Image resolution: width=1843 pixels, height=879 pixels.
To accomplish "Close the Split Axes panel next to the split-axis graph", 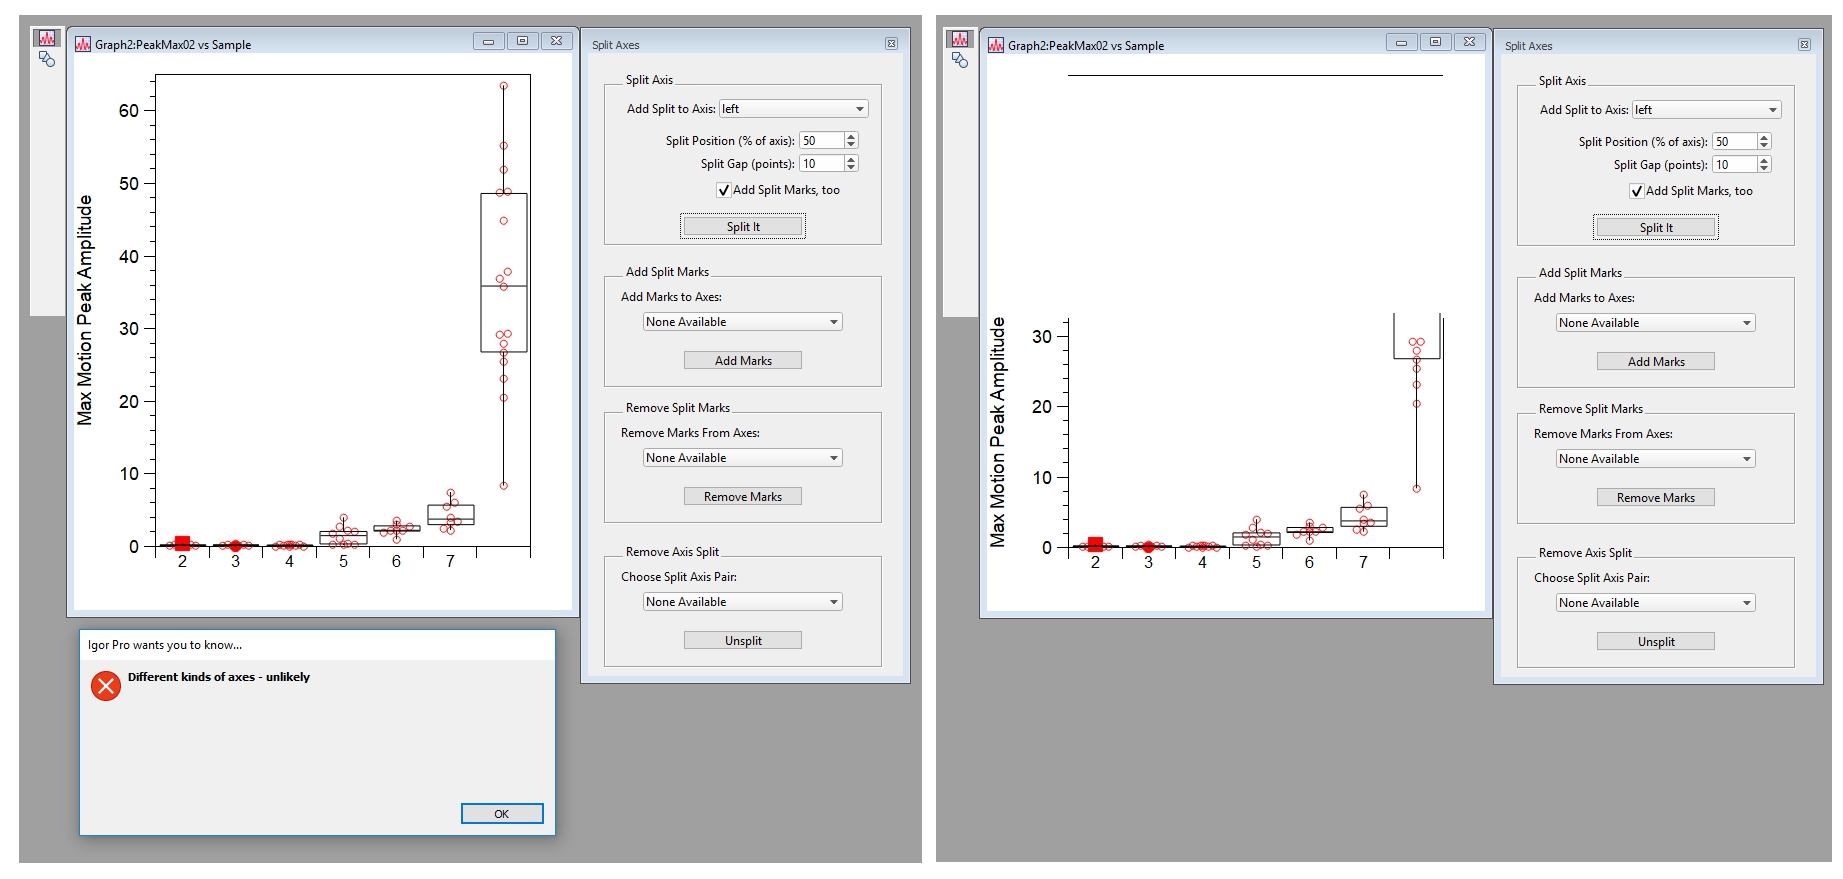I will click(1804, 45).
